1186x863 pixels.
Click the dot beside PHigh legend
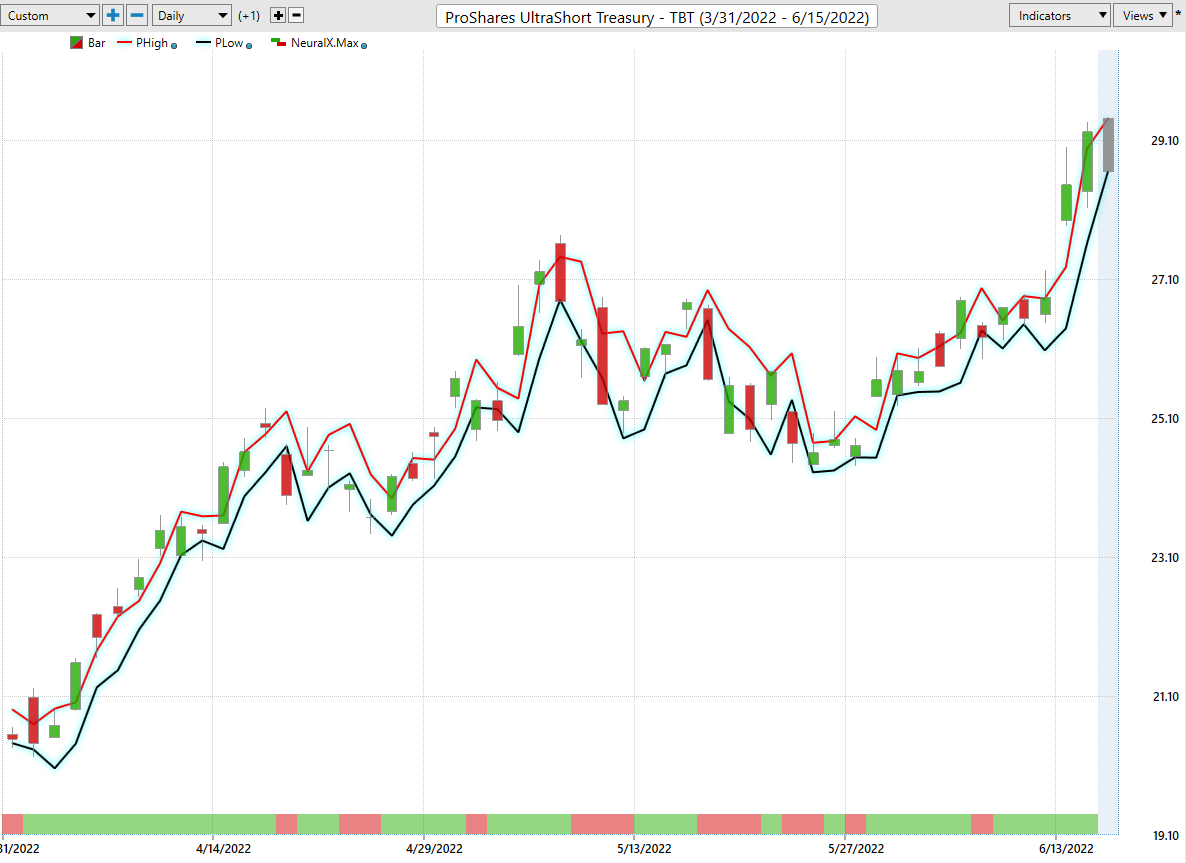point(174,46)
